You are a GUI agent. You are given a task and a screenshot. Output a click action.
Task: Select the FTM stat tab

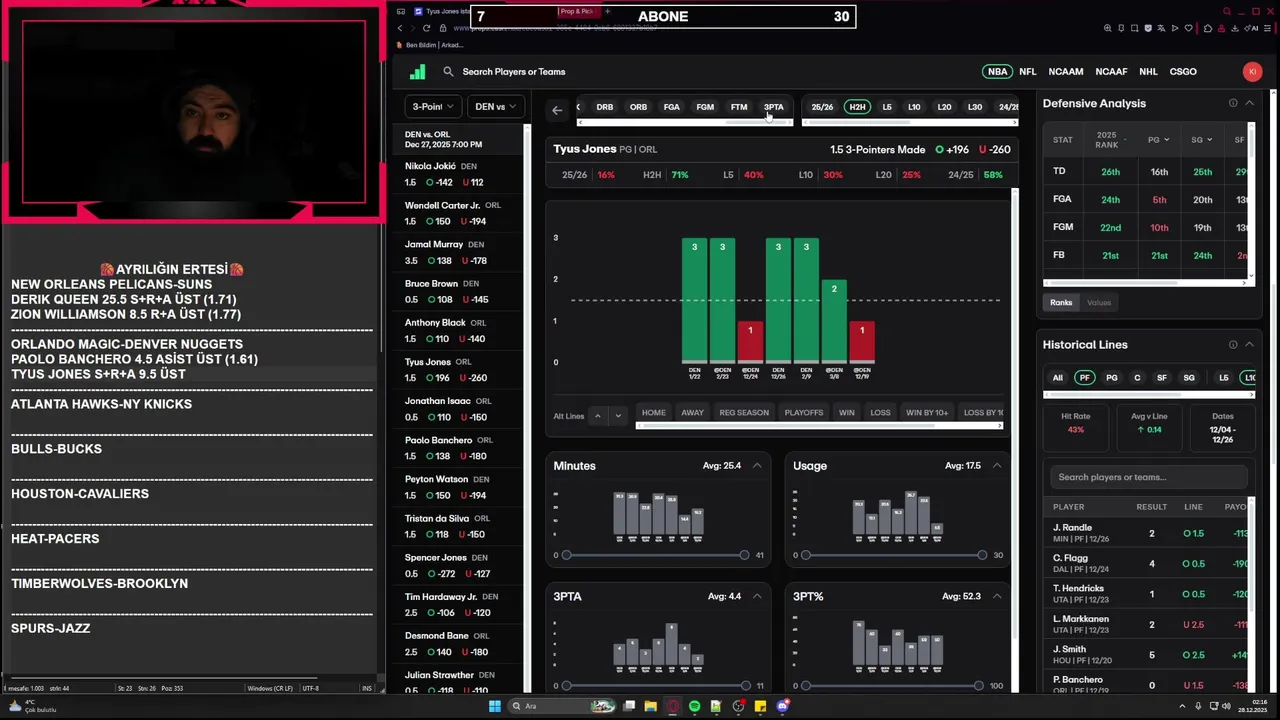click(x=738, y=107)
